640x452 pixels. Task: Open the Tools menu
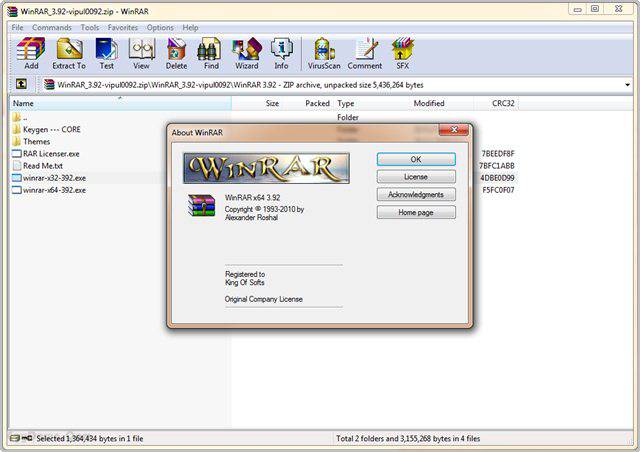(90, 28)
